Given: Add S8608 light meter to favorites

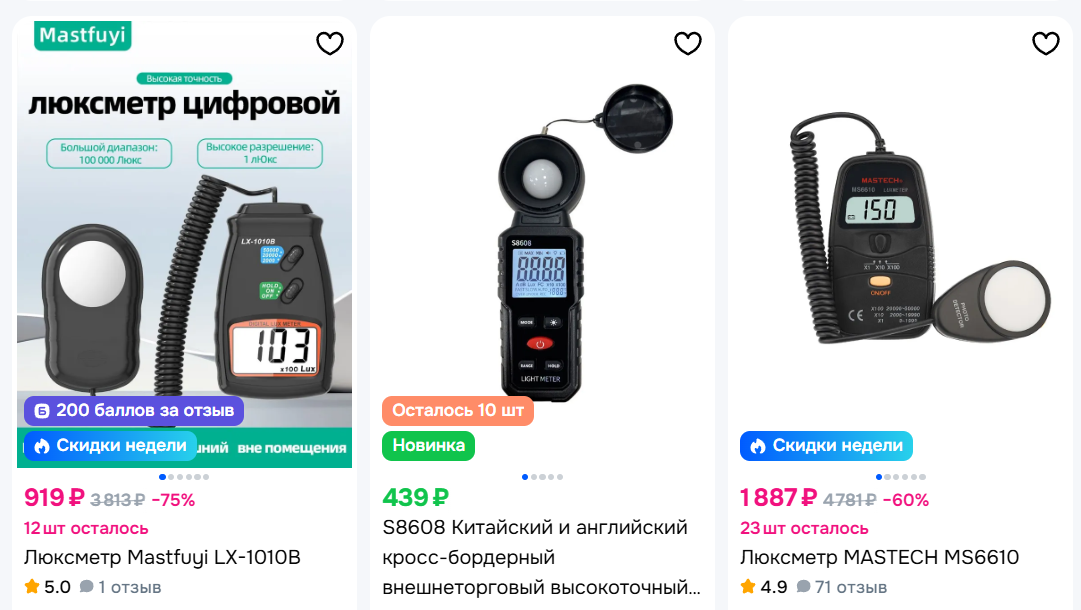Looking at the screenshot, I should click(x=687, y=43).
